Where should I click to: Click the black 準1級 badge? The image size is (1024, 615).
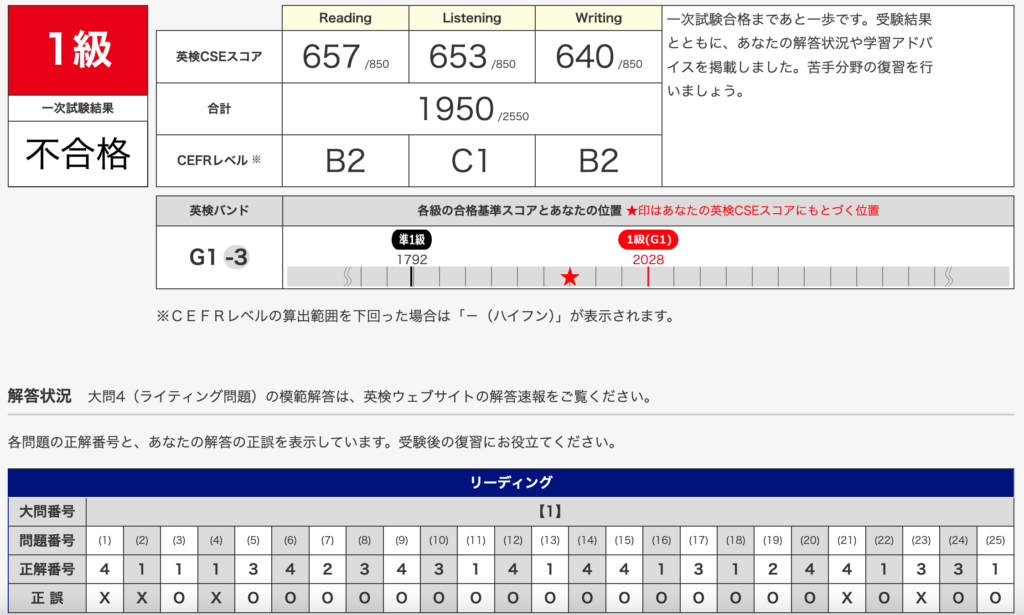click(411, 240)
